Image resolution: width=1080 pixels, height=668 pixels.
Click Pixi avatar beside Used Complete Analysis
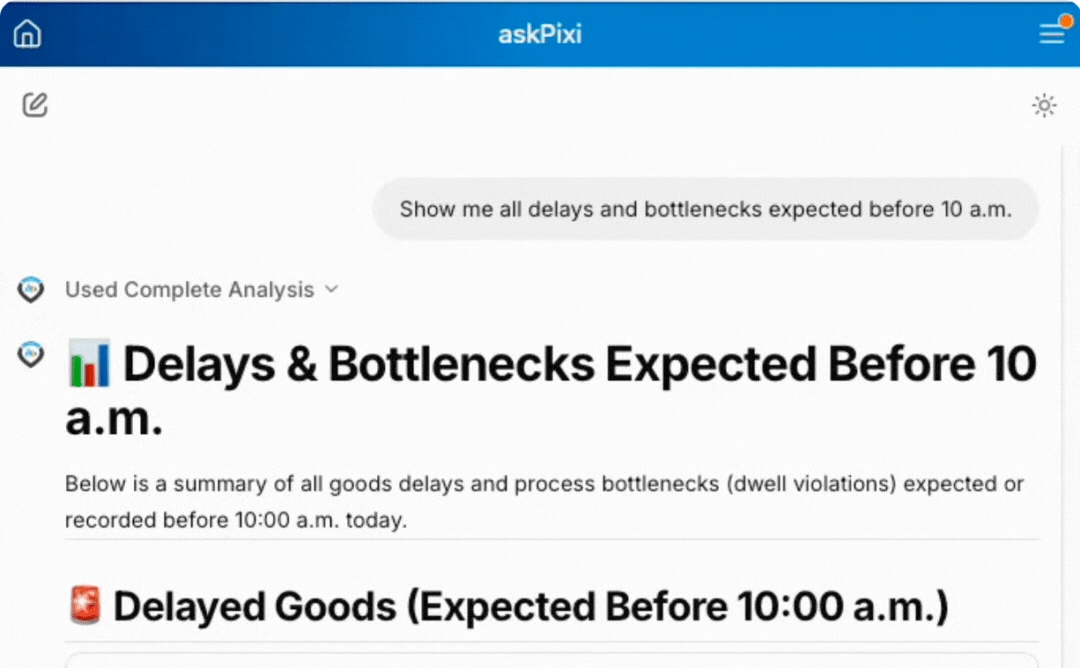[x=31, y=290]
